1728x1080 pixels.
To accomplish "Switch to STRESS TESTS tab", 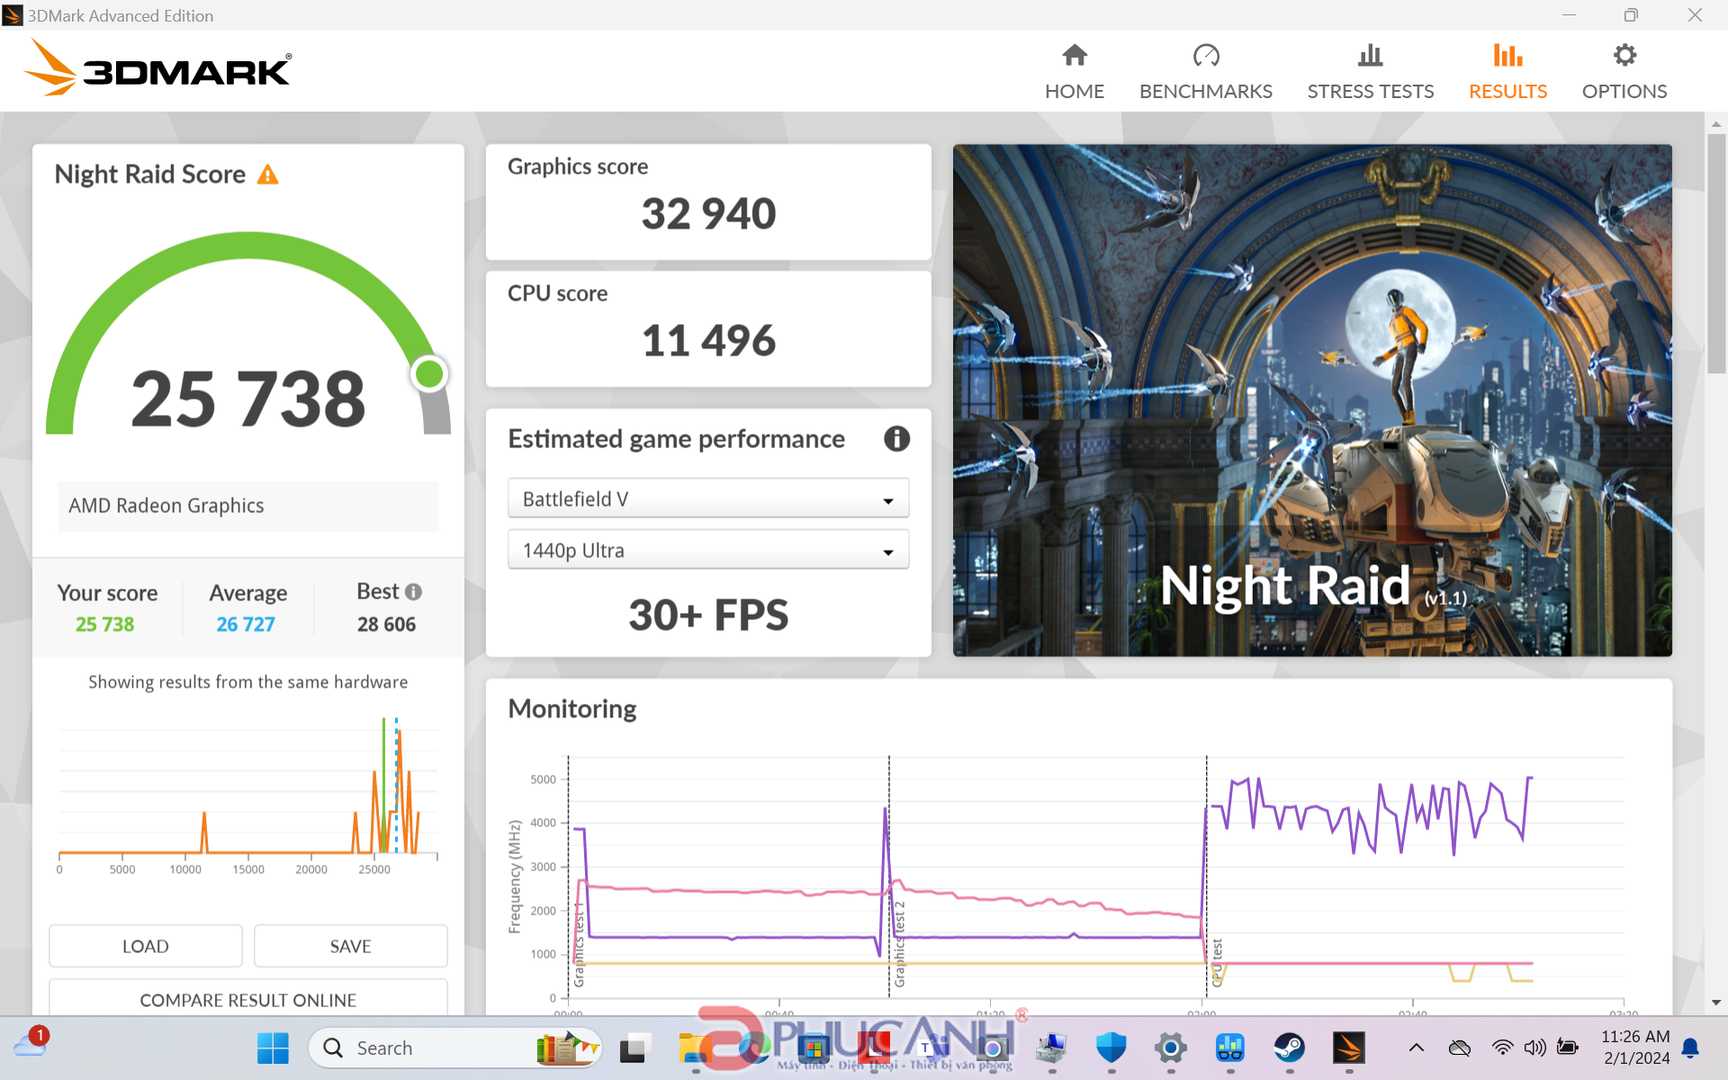I will pyautogui.click(x=1370, y=72).
